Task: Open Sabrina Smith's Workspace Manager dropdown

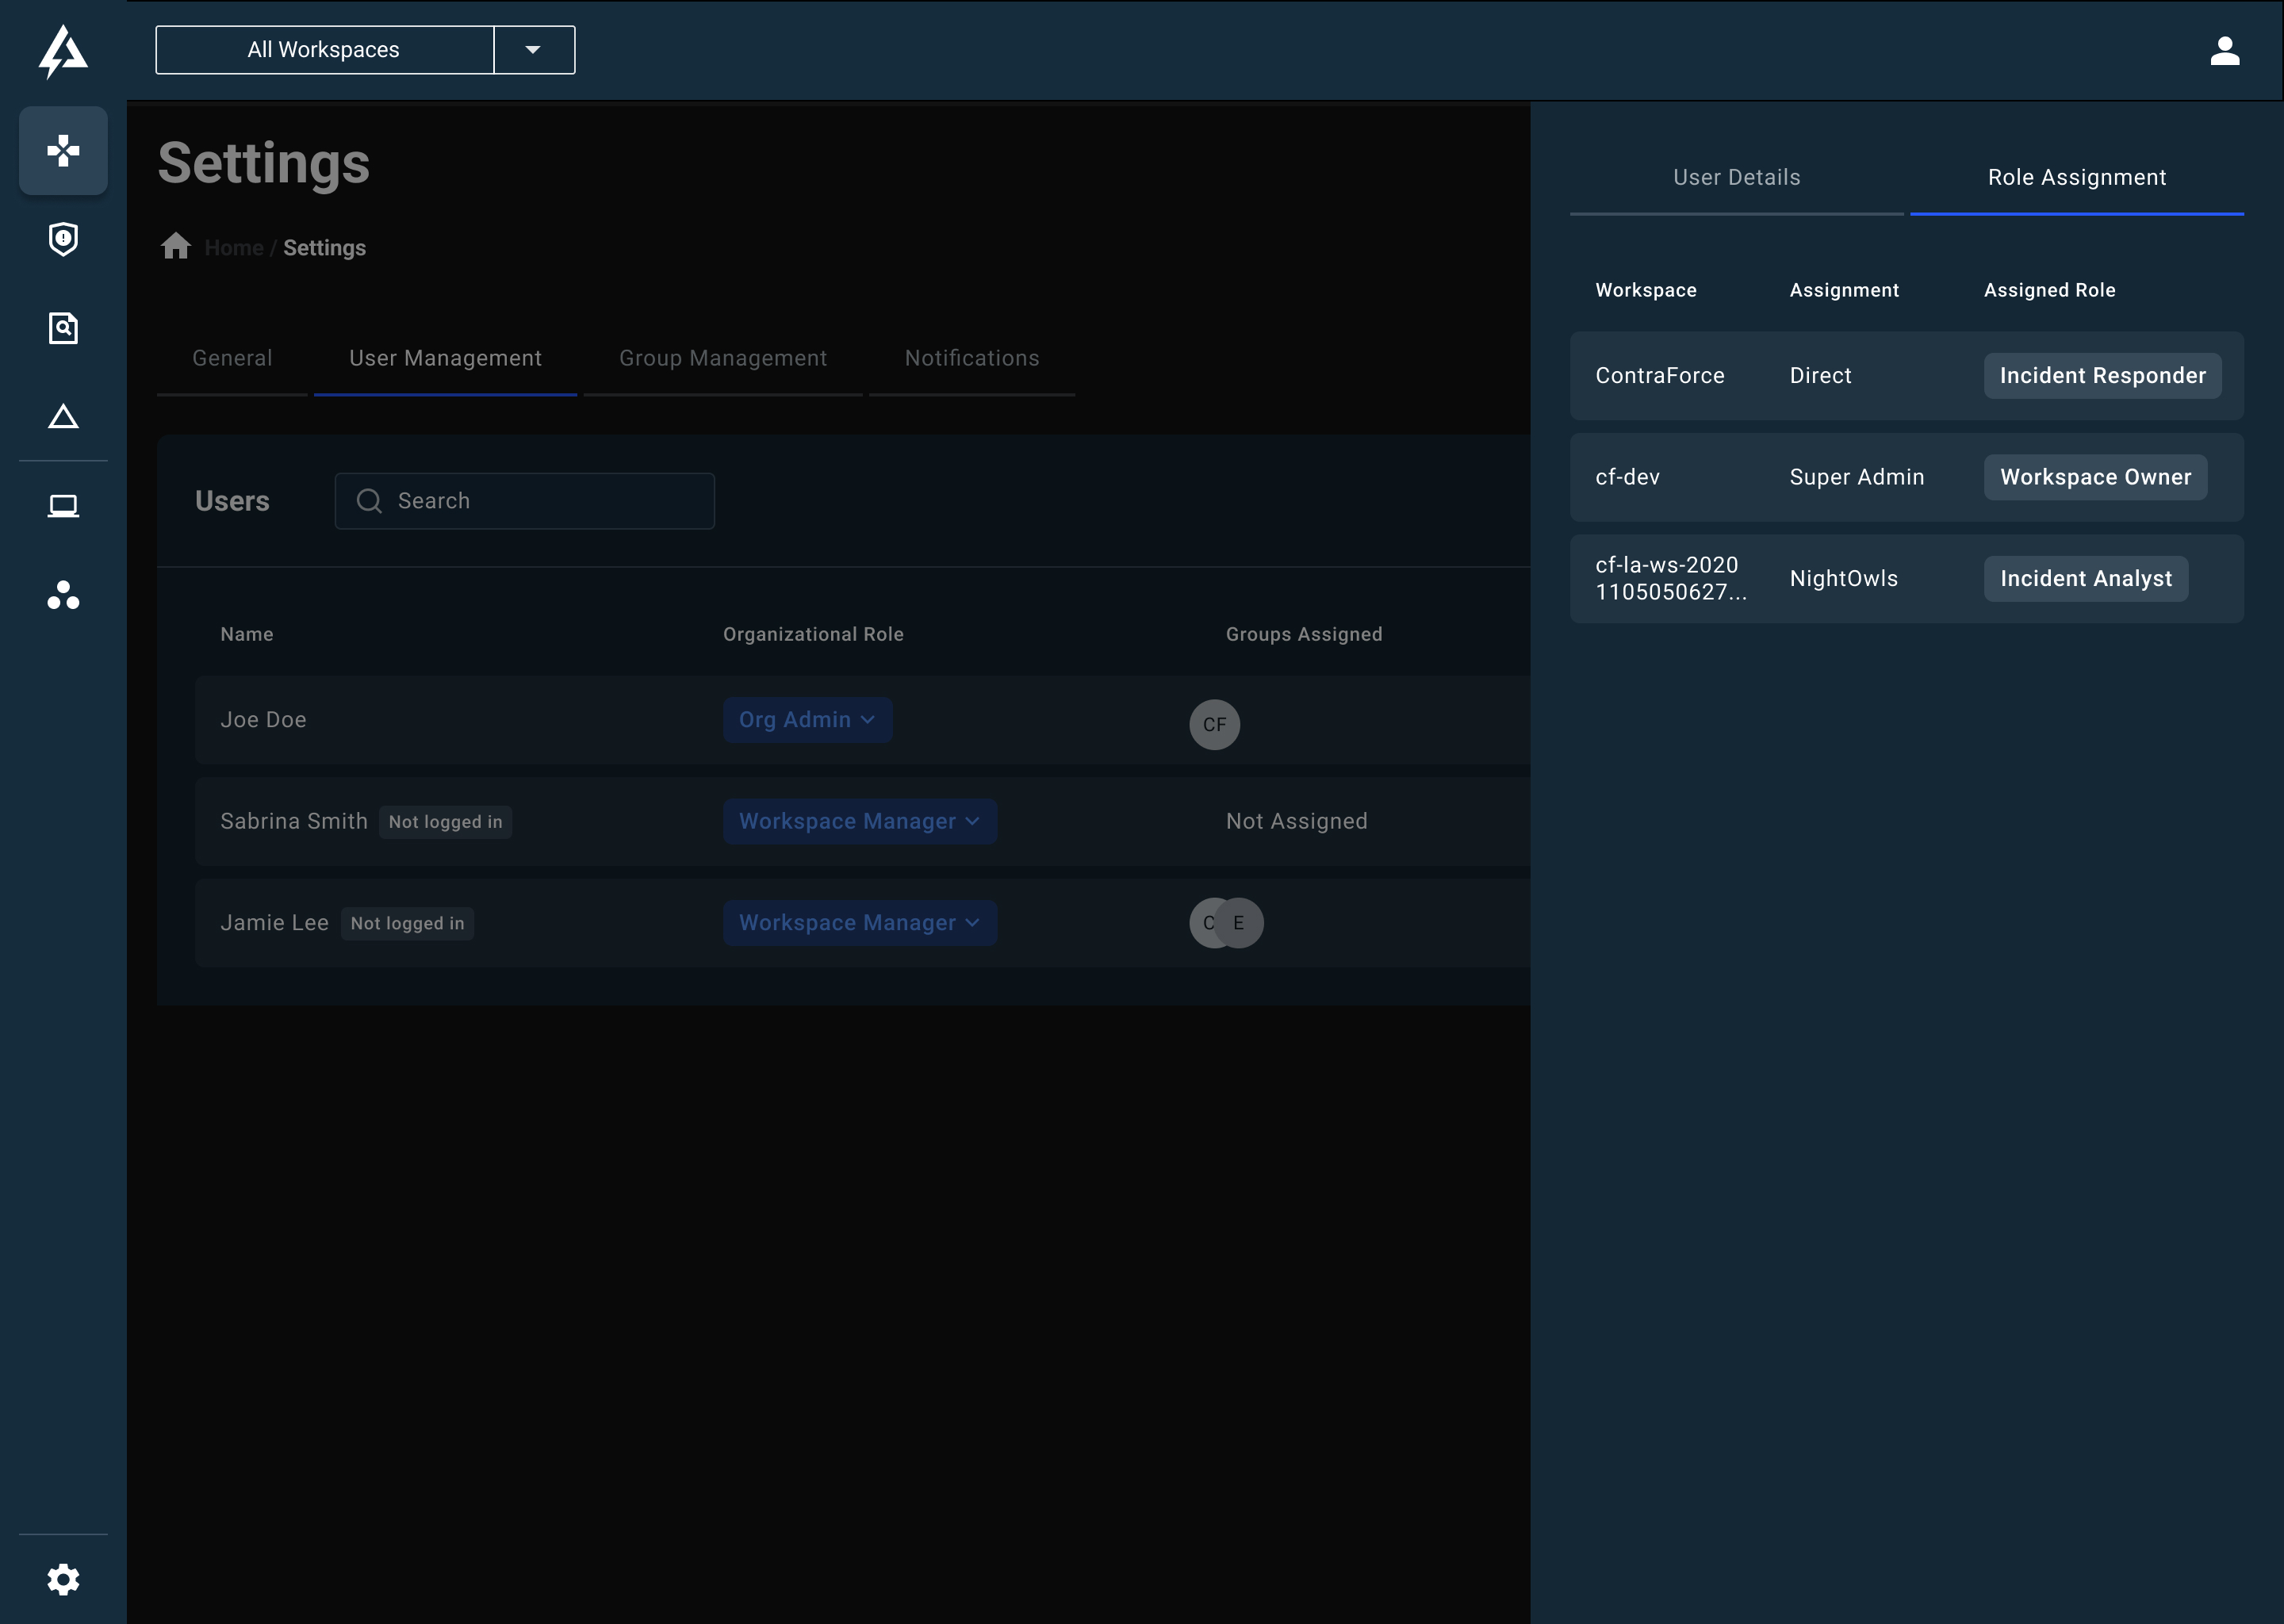Action: coord(859,821)
